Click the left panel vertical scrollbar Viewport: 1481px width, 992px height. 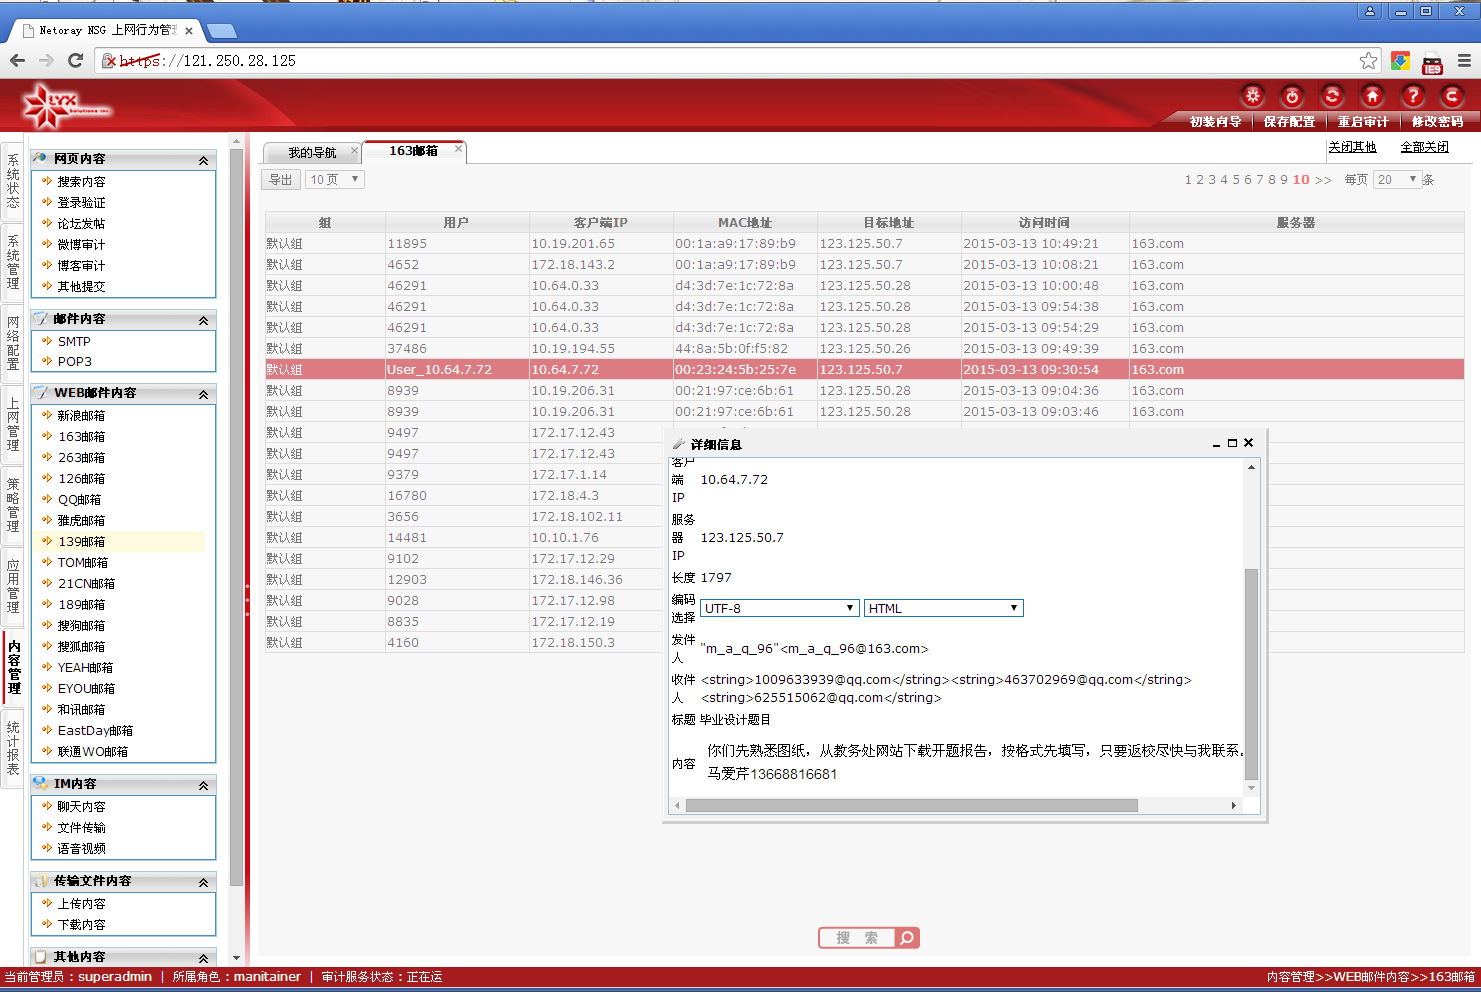(236, 517)
